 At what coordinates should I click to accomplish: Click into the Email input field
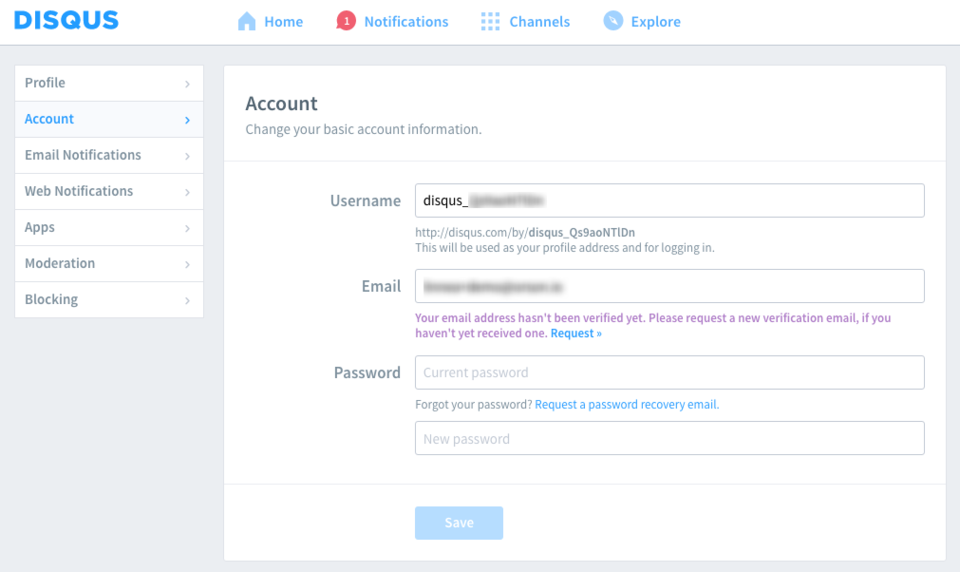pyautogui.click(x=670, y=286)
